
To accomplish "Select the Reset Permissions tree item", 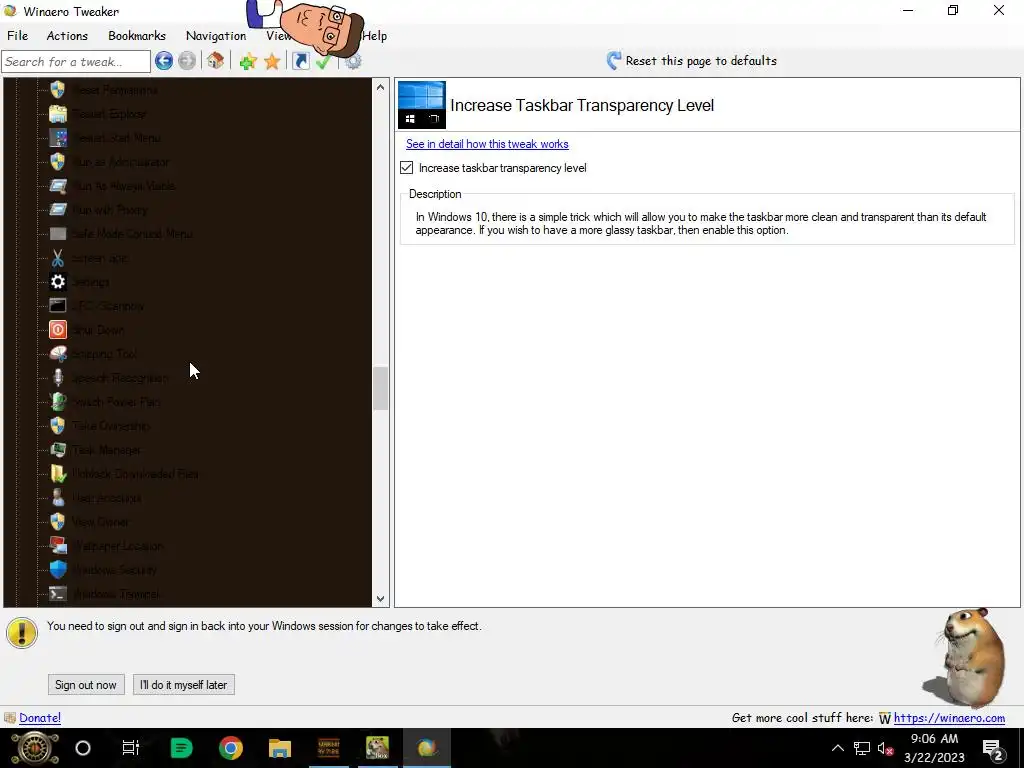I will tap(104, 89).
